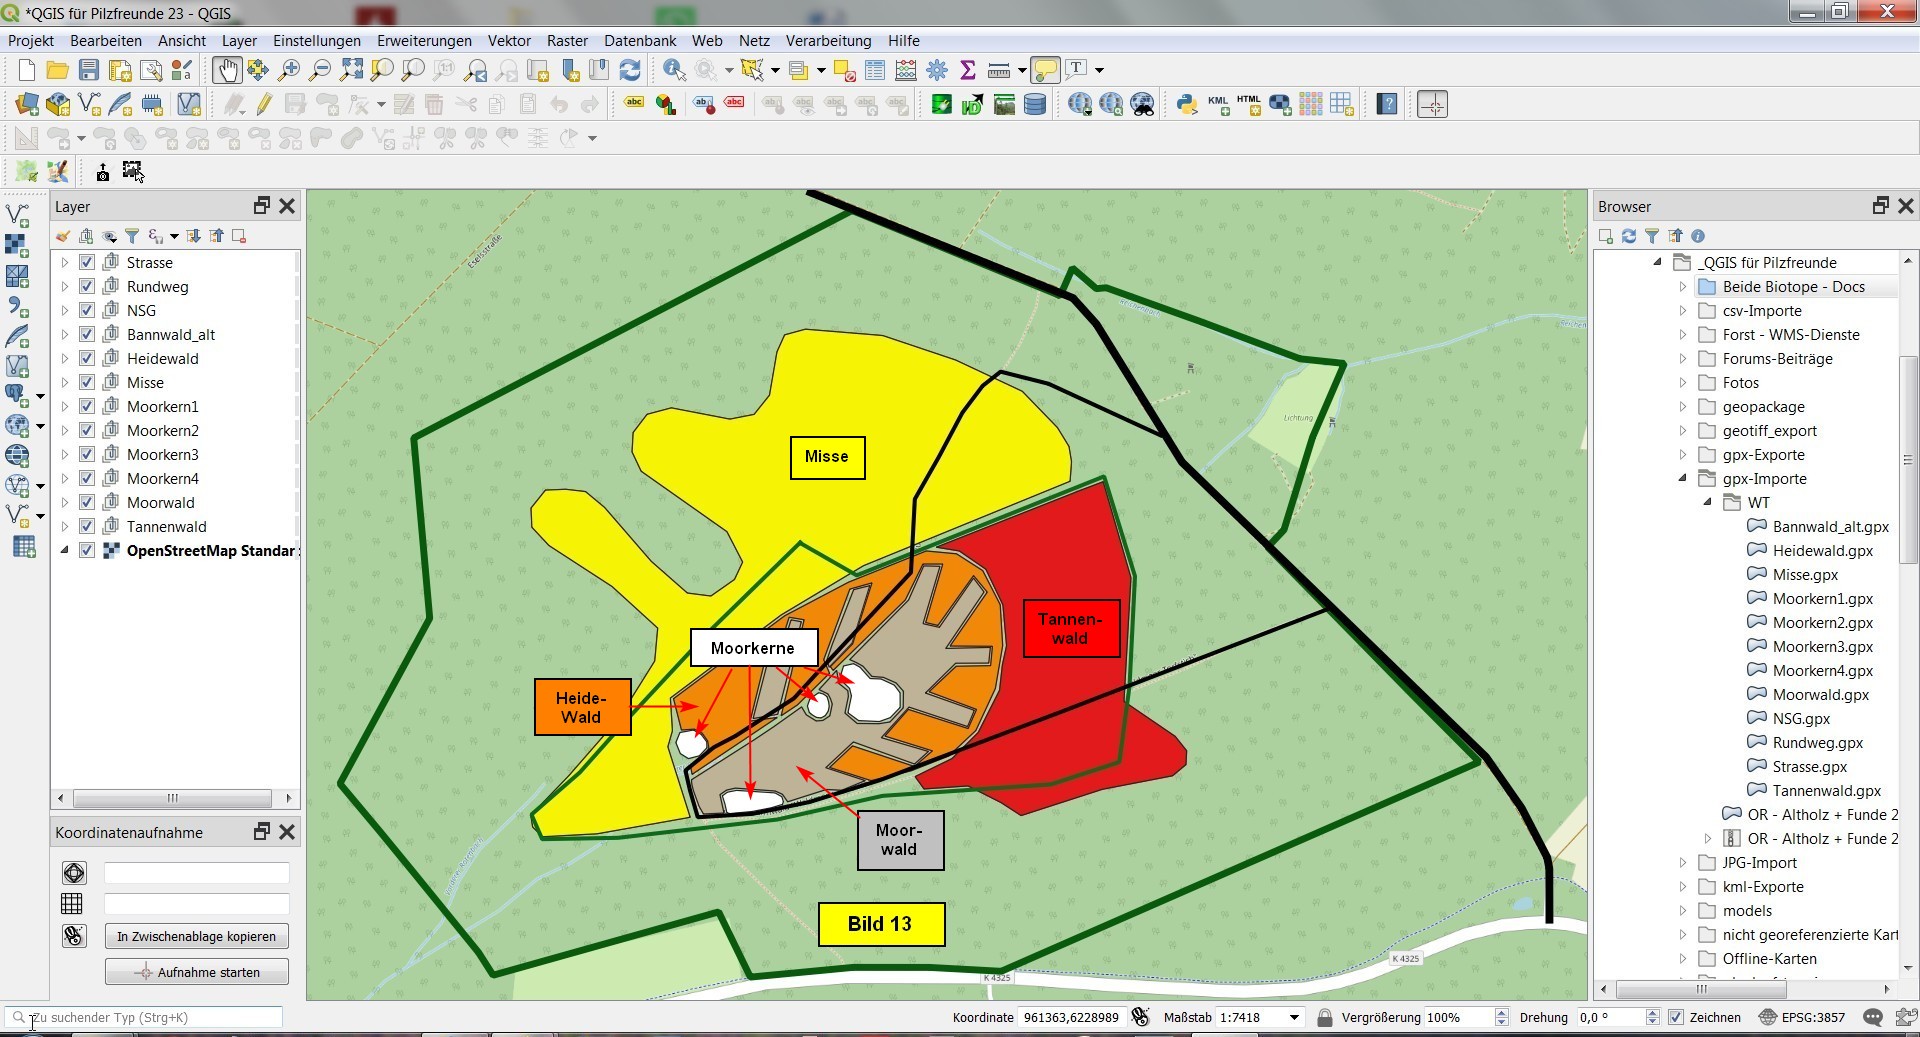
Task: Open the Vektor menu
Action: 509,41
